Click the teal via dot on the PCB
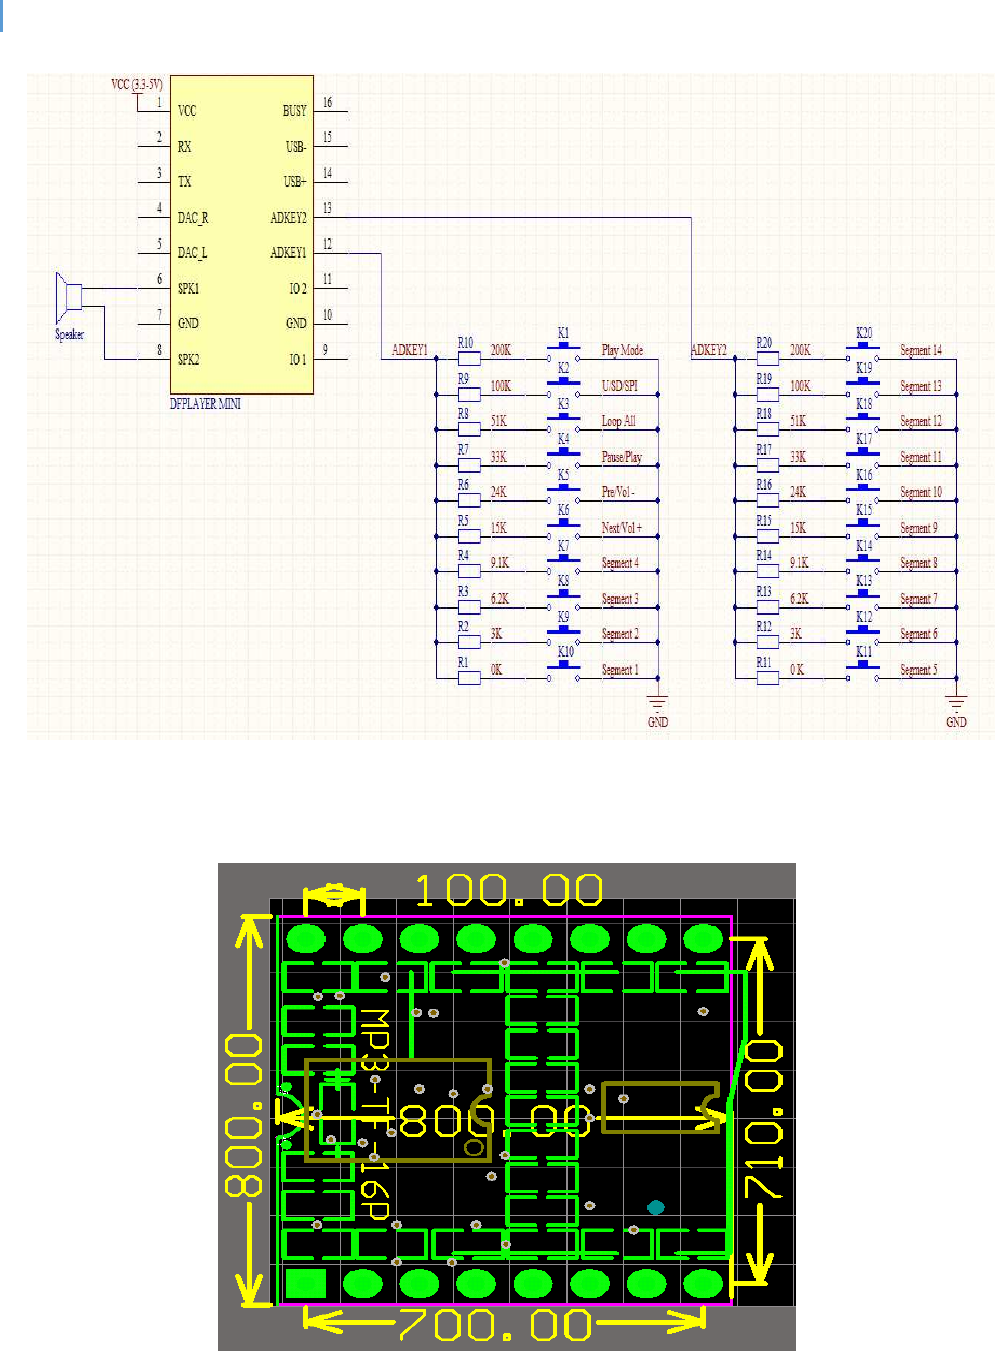Viewport: 995px width, 1351px height. 656,1208
